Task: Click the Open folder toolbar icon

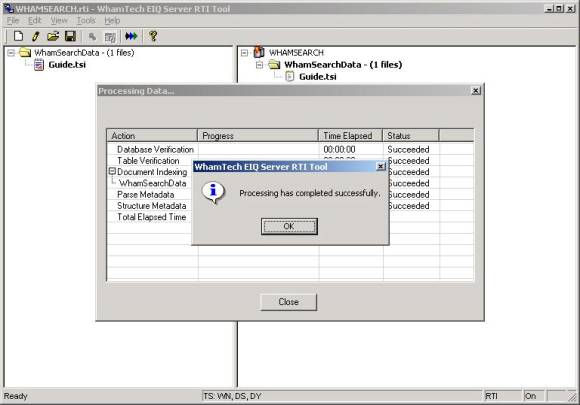Action: coord(53,36)
